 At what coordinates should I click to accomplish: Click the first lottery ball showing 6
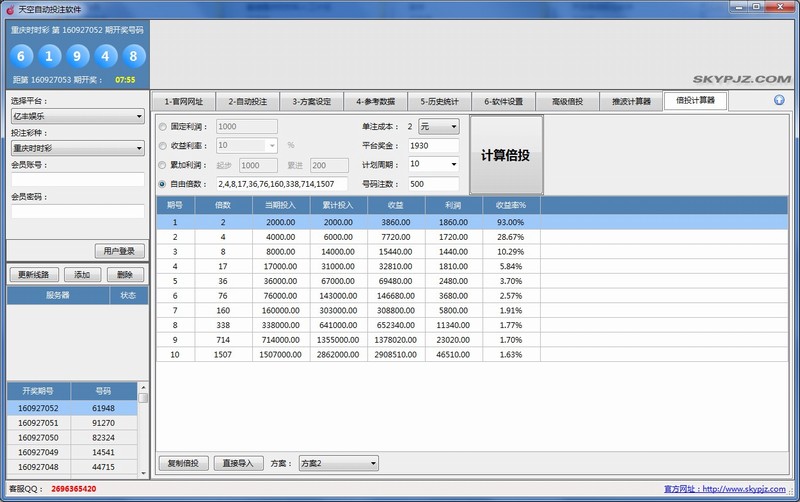[x=22, y=54]
